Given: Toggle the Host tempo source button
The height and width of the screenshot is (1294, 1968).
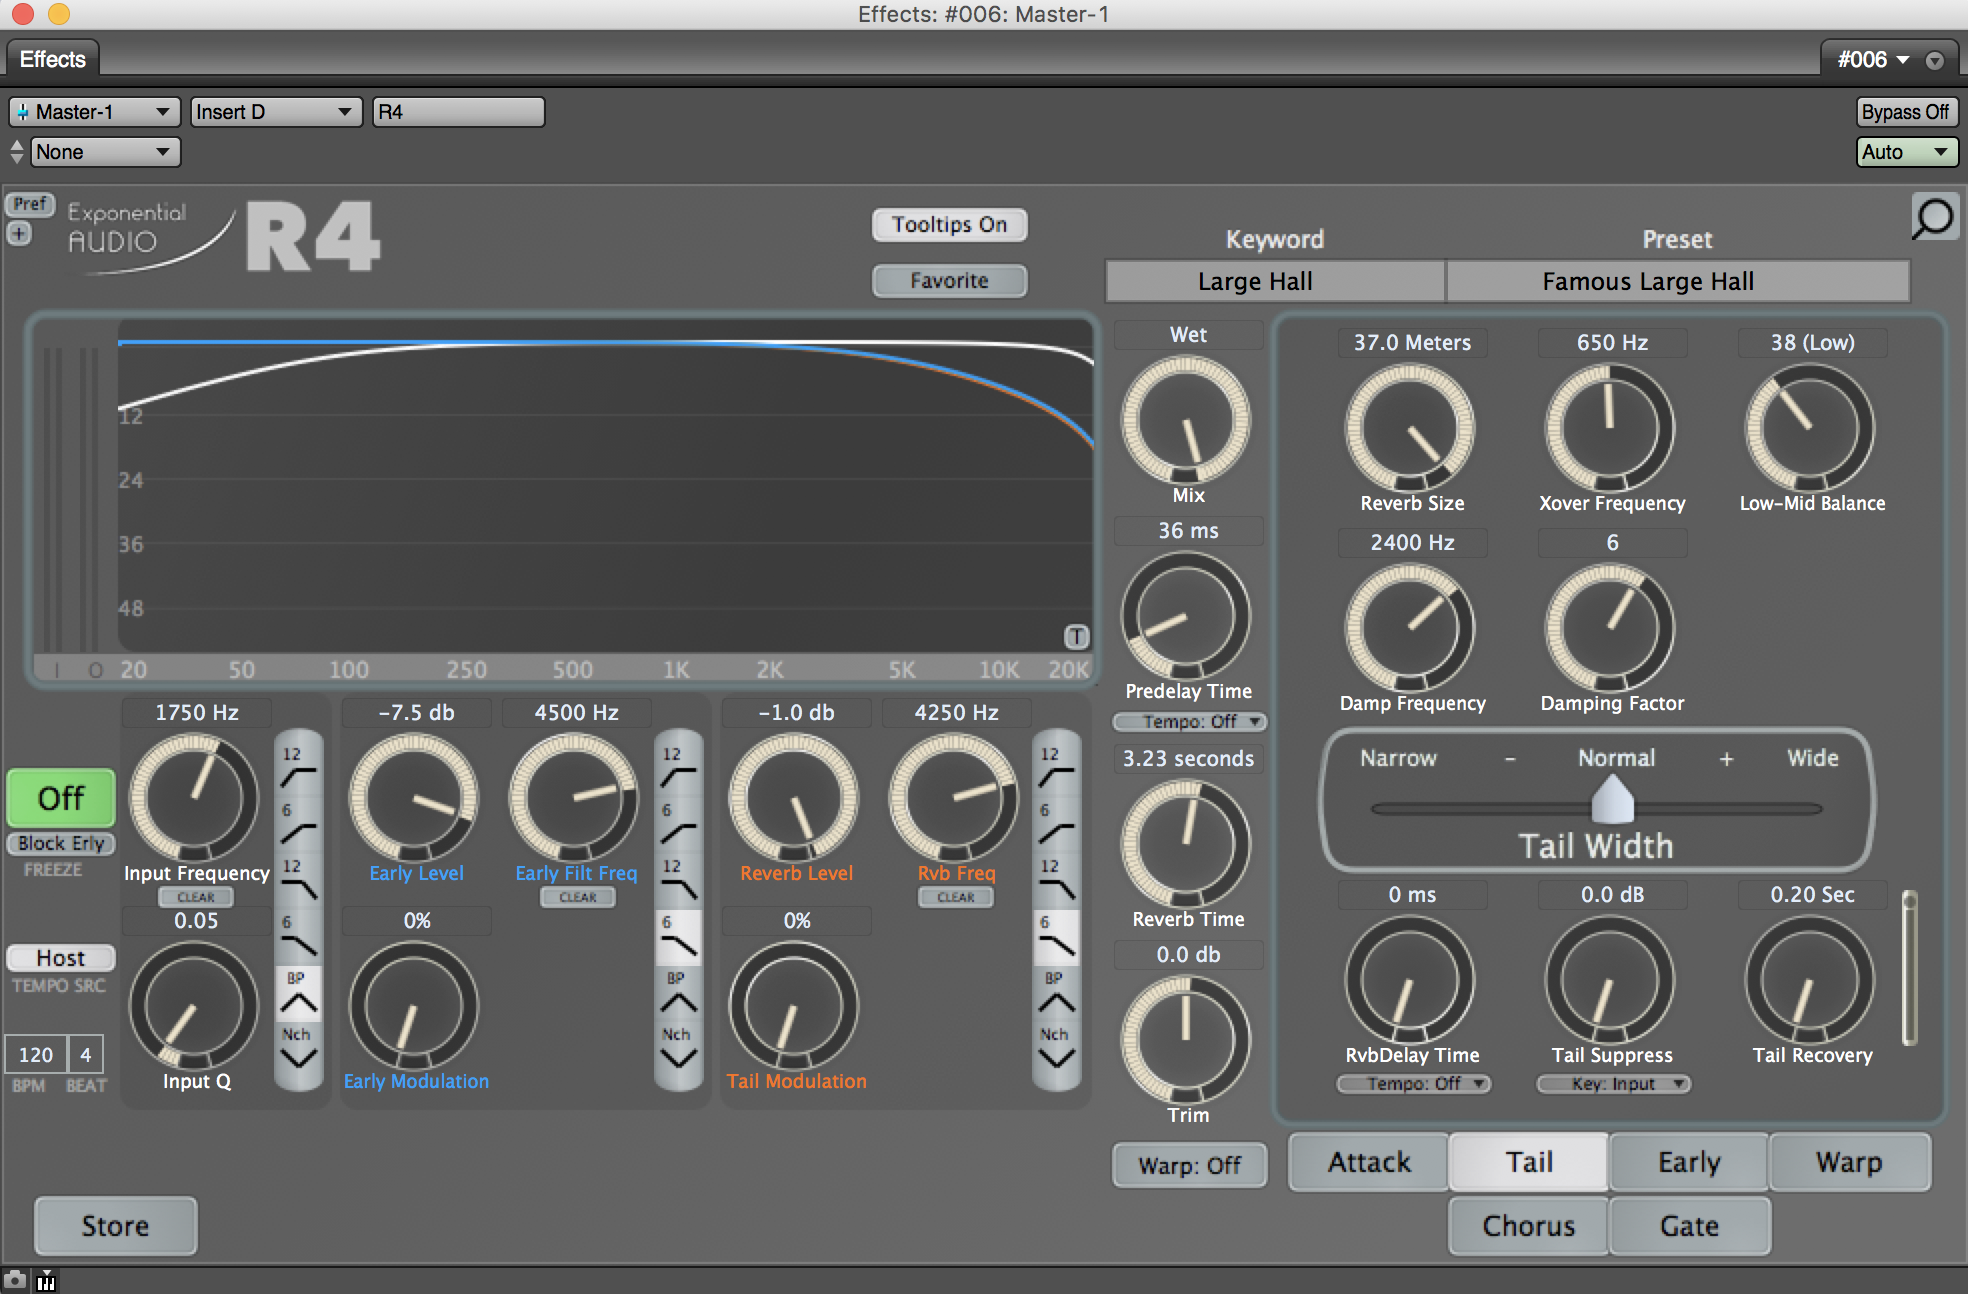Looking at the screenshot, I should 61,958.
